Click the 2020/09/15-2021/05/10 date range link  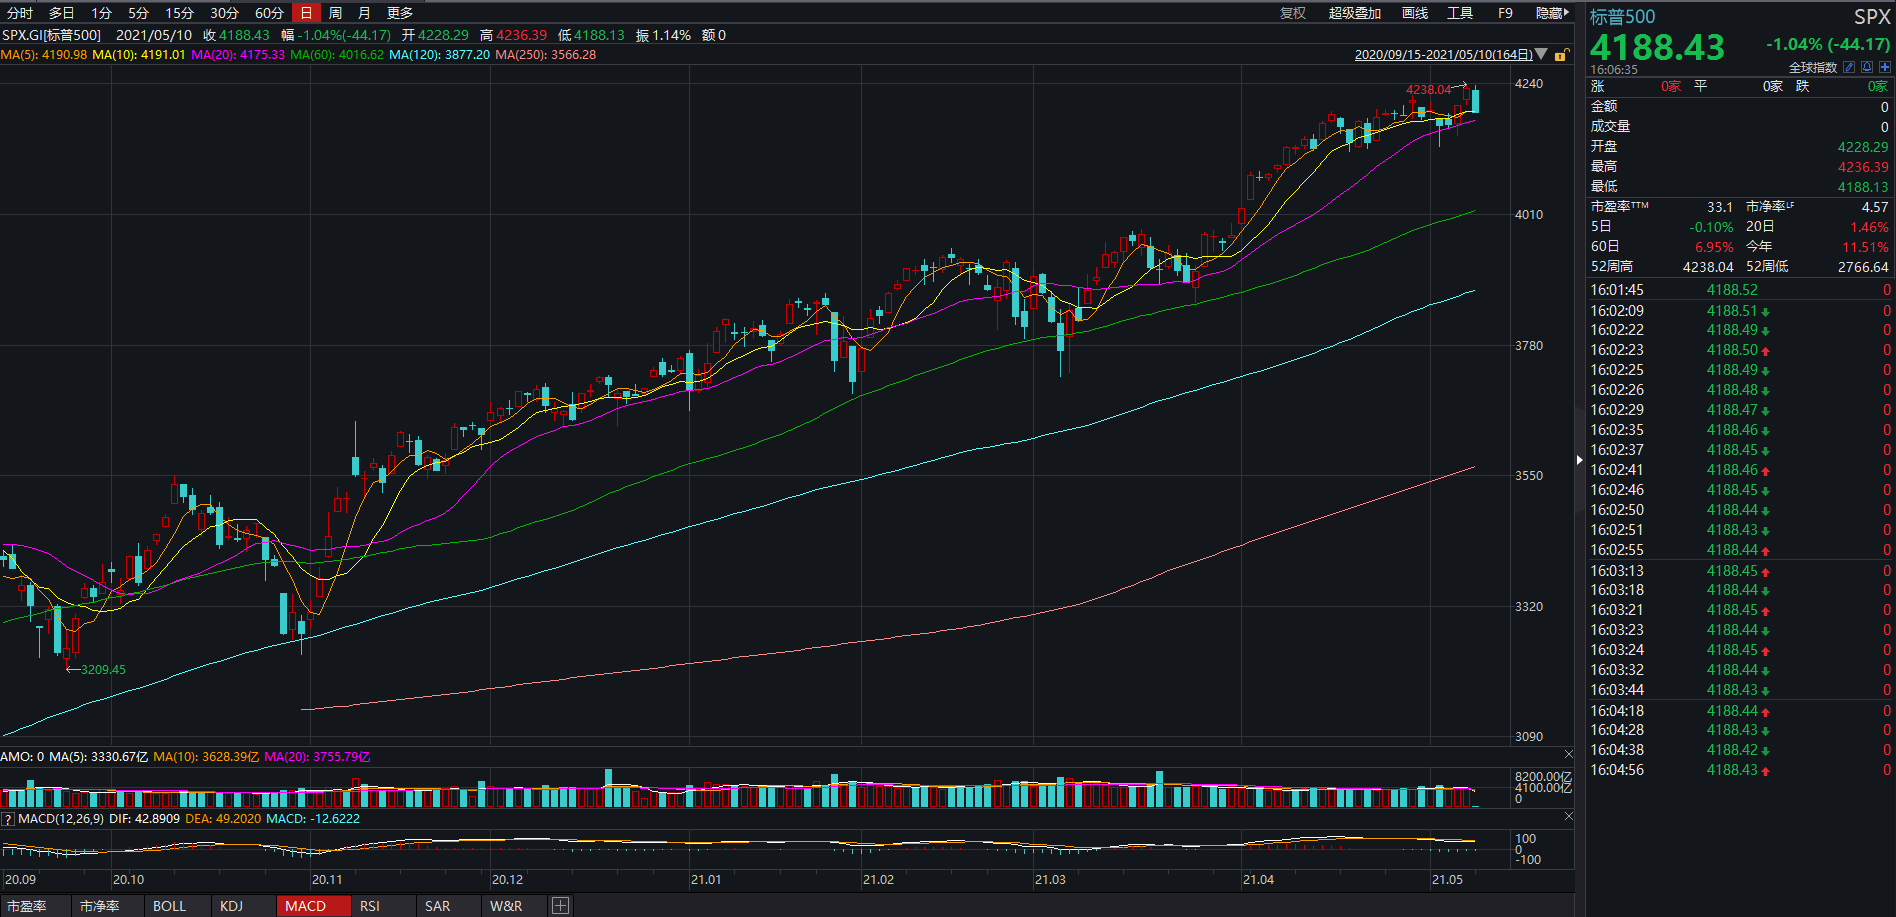pyautogui.click(x=1443, y=55)
